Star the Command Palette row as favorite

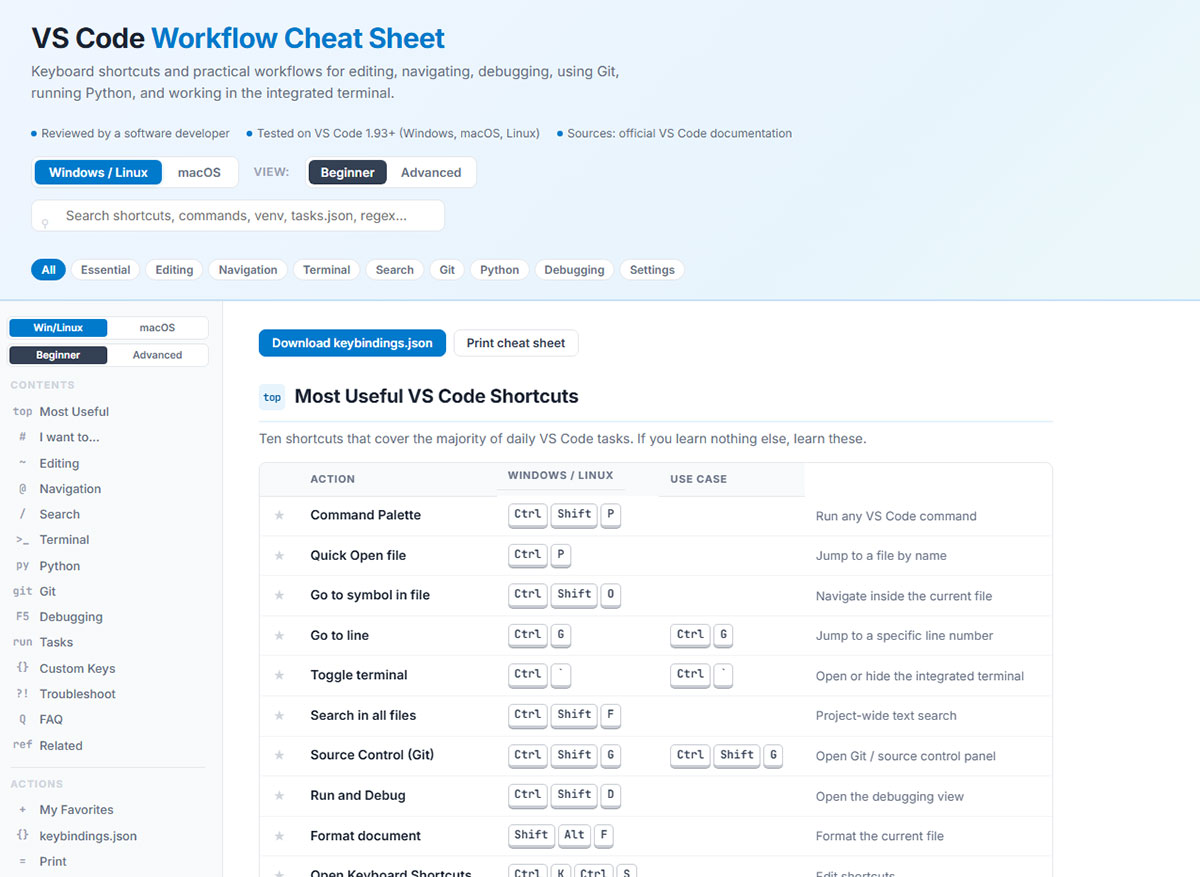click(279, 515)
